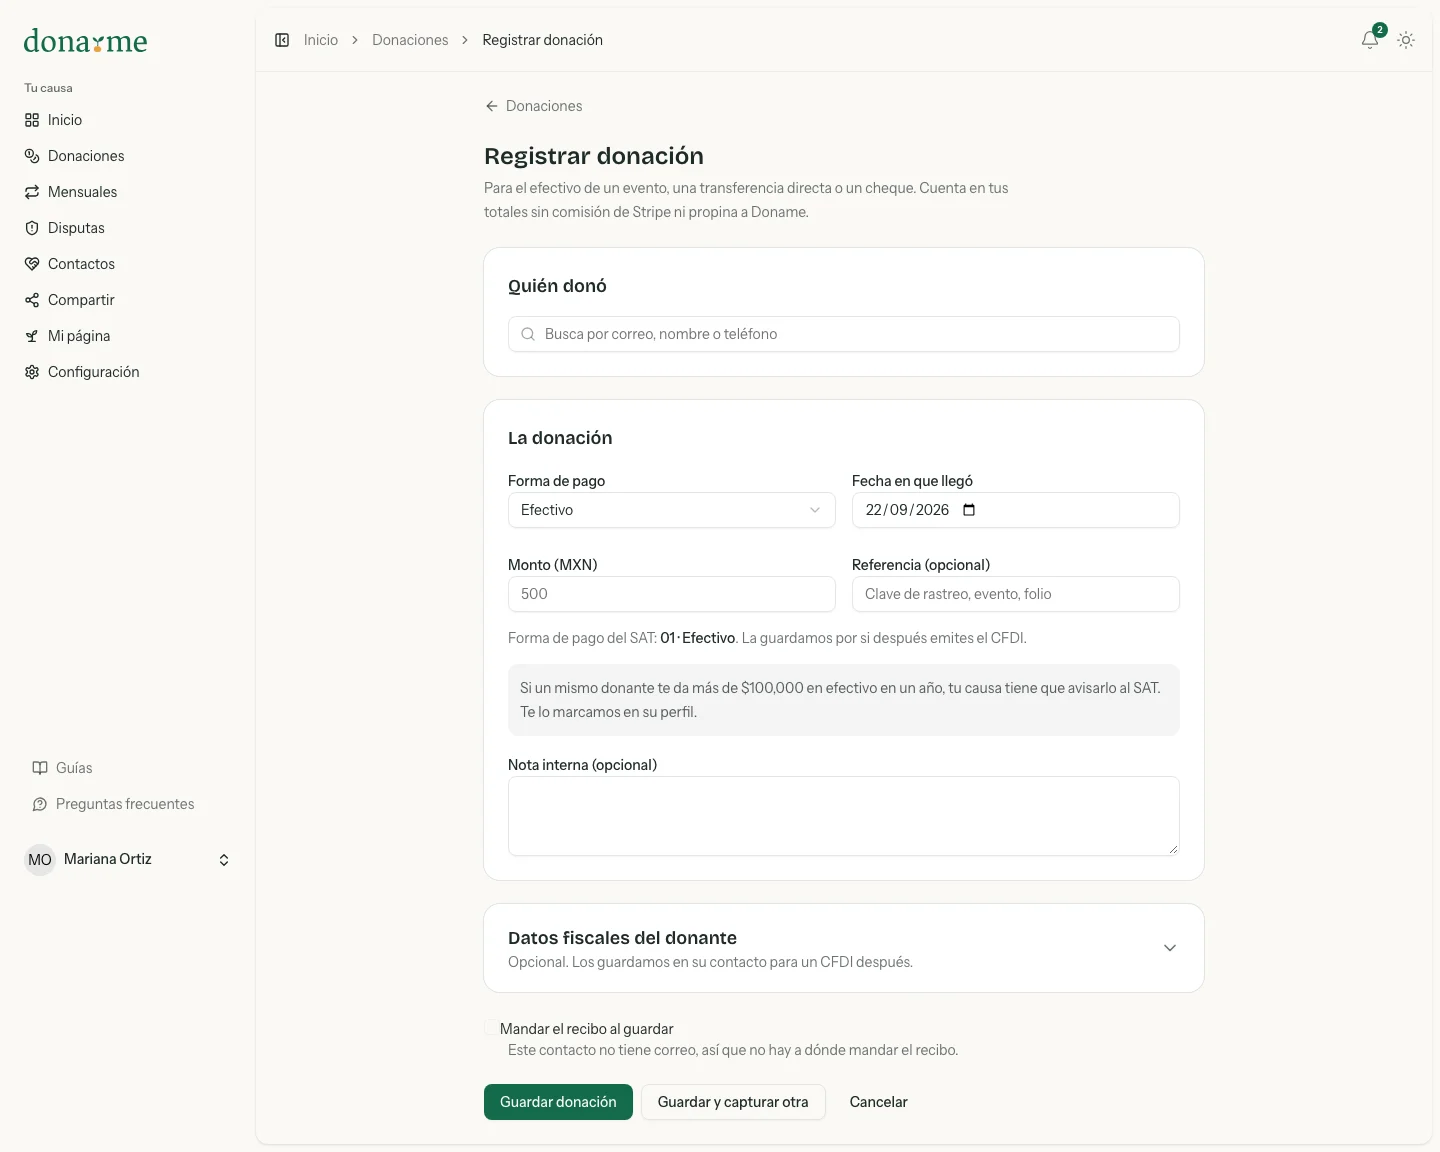Open the calendar picker icon in date field
Viewport: 1440px width, 1152px height.
pos(968,510)
